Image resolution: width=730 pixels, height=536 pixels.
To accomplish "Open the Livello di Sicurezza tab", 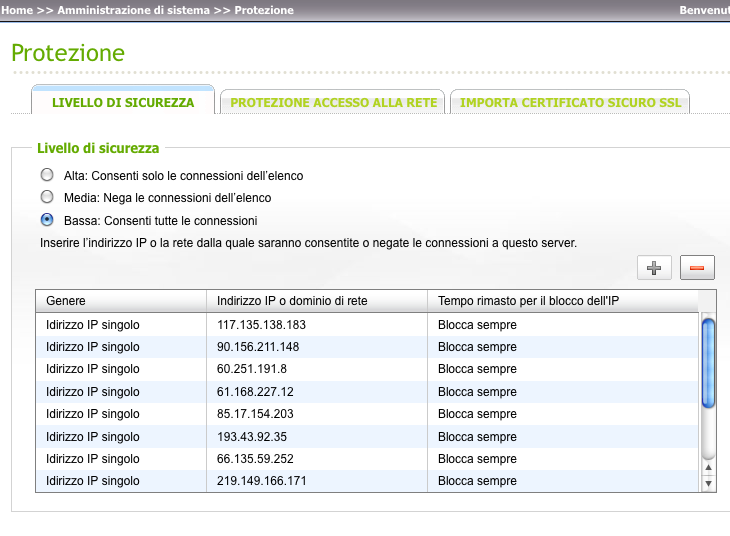I will [123, 102].
